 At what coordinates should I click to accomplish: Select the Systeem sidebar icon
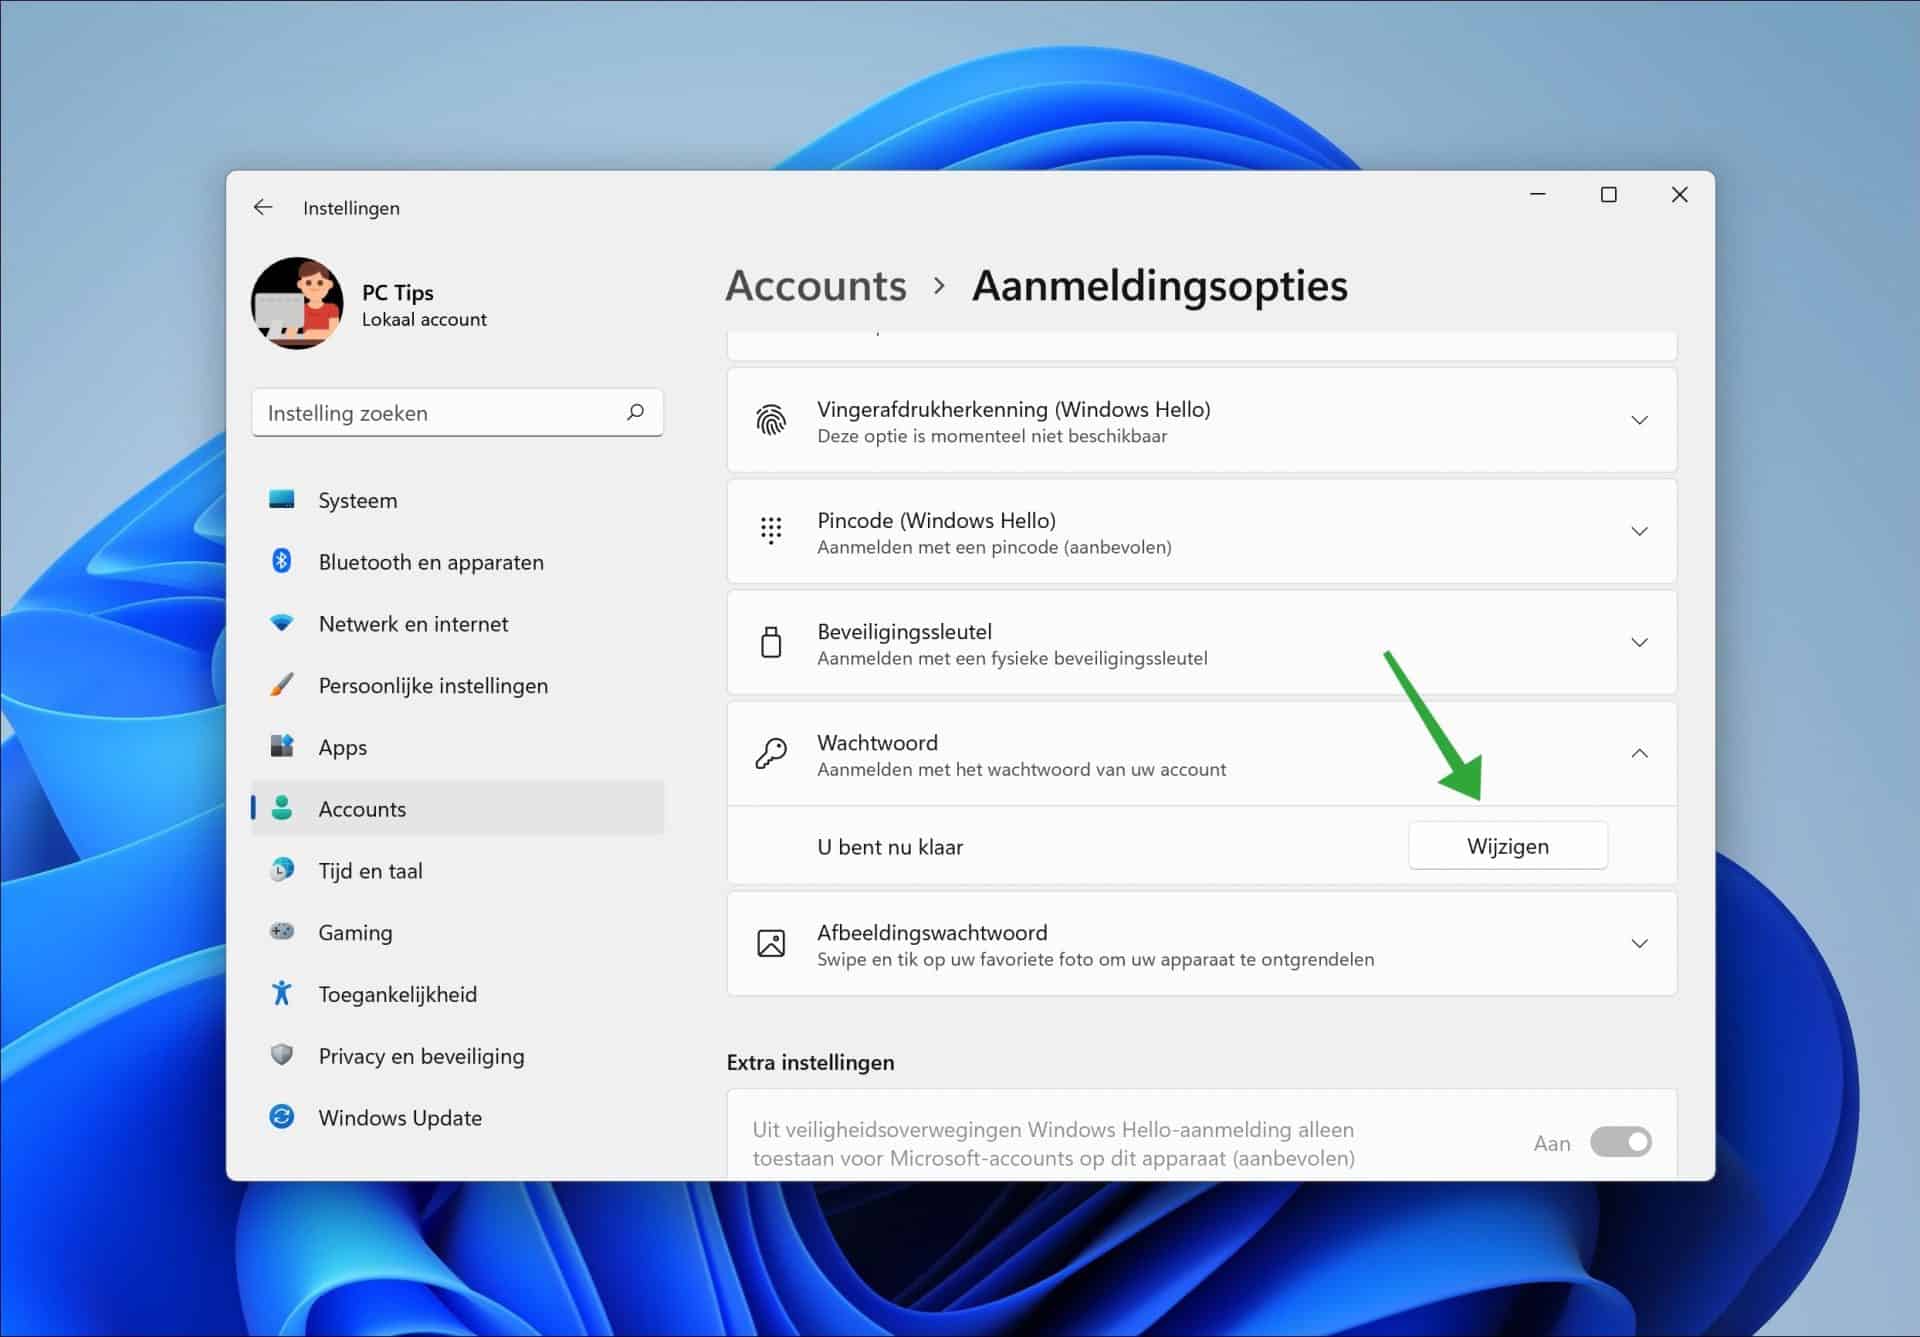(x=282, y=500)
